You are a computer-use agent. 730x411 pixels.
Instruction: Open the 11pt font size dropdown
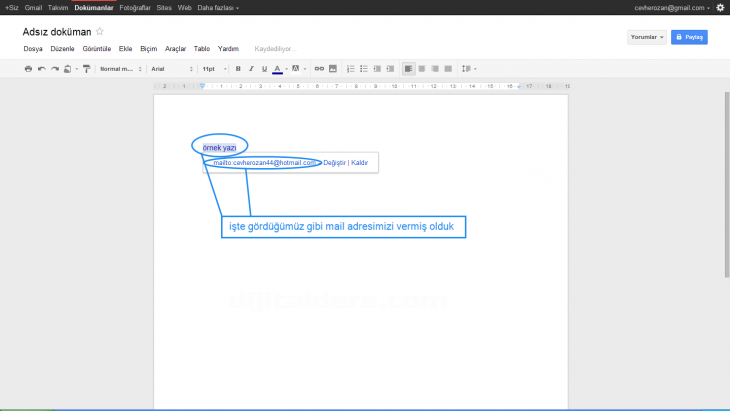tap(212, 69)
